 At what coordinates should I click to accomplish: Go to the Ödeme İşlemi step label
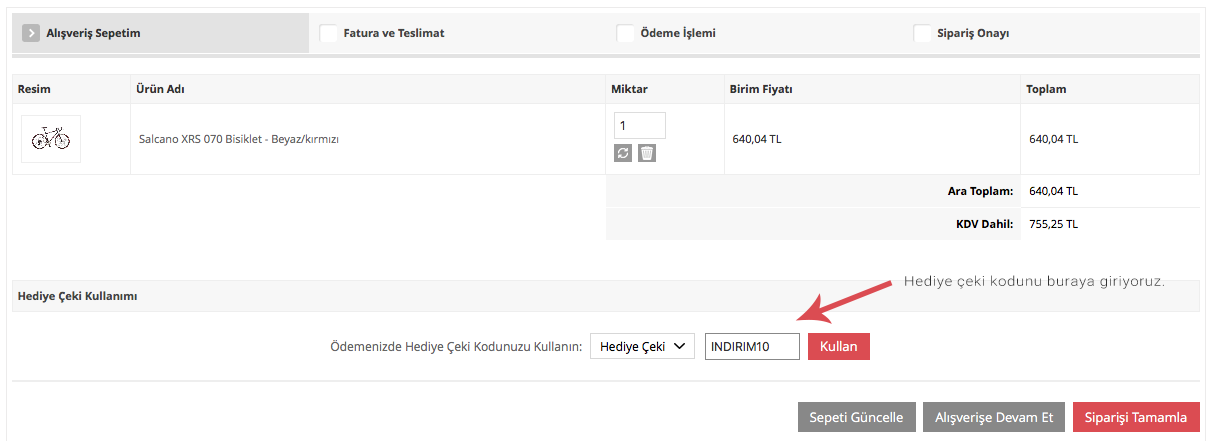point(679,33)
